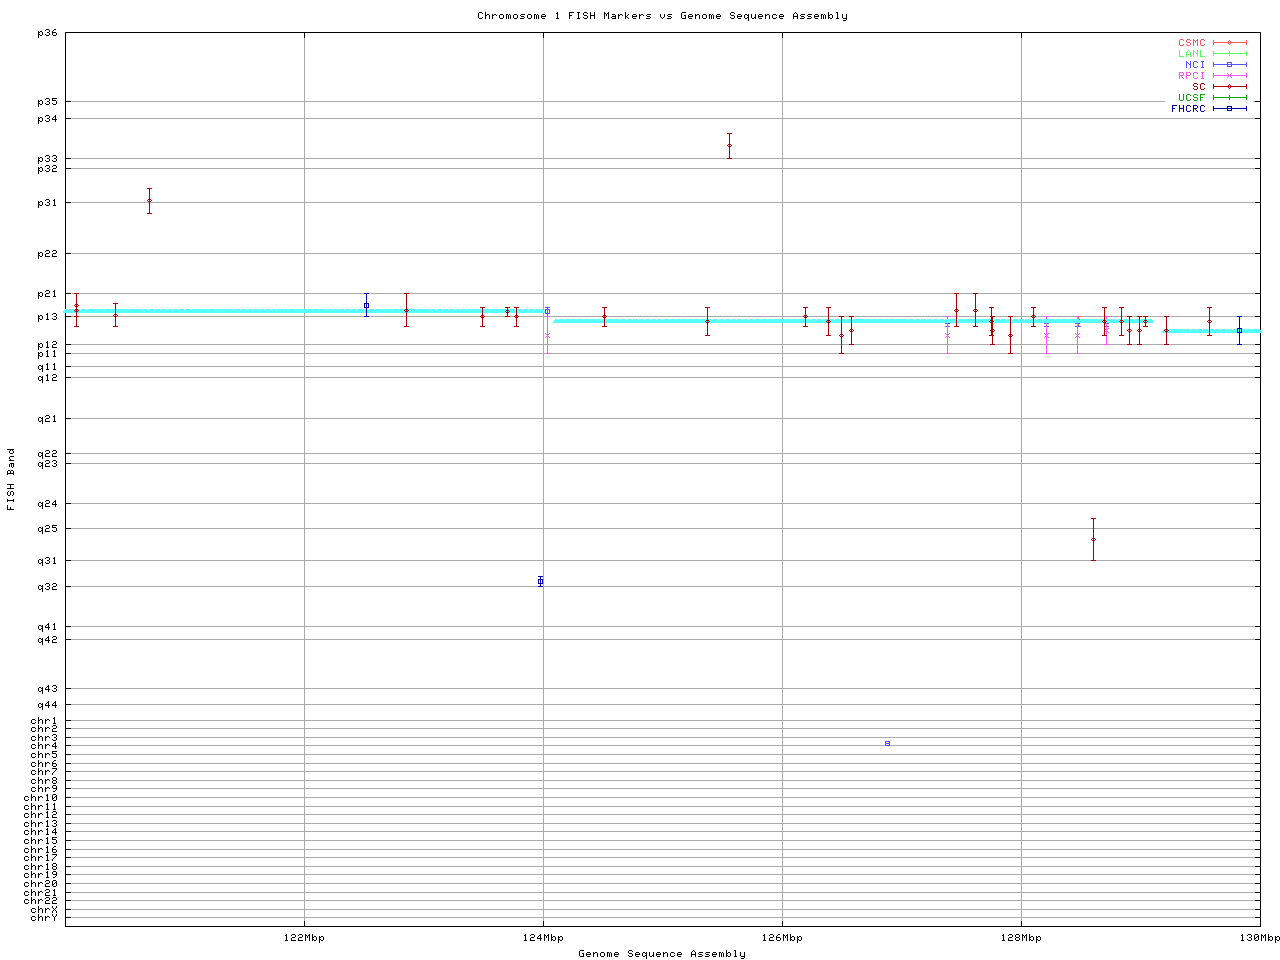Click the FISH Band vertical axis label
This screenshot has width=1280, height=960.
(11, 479)
